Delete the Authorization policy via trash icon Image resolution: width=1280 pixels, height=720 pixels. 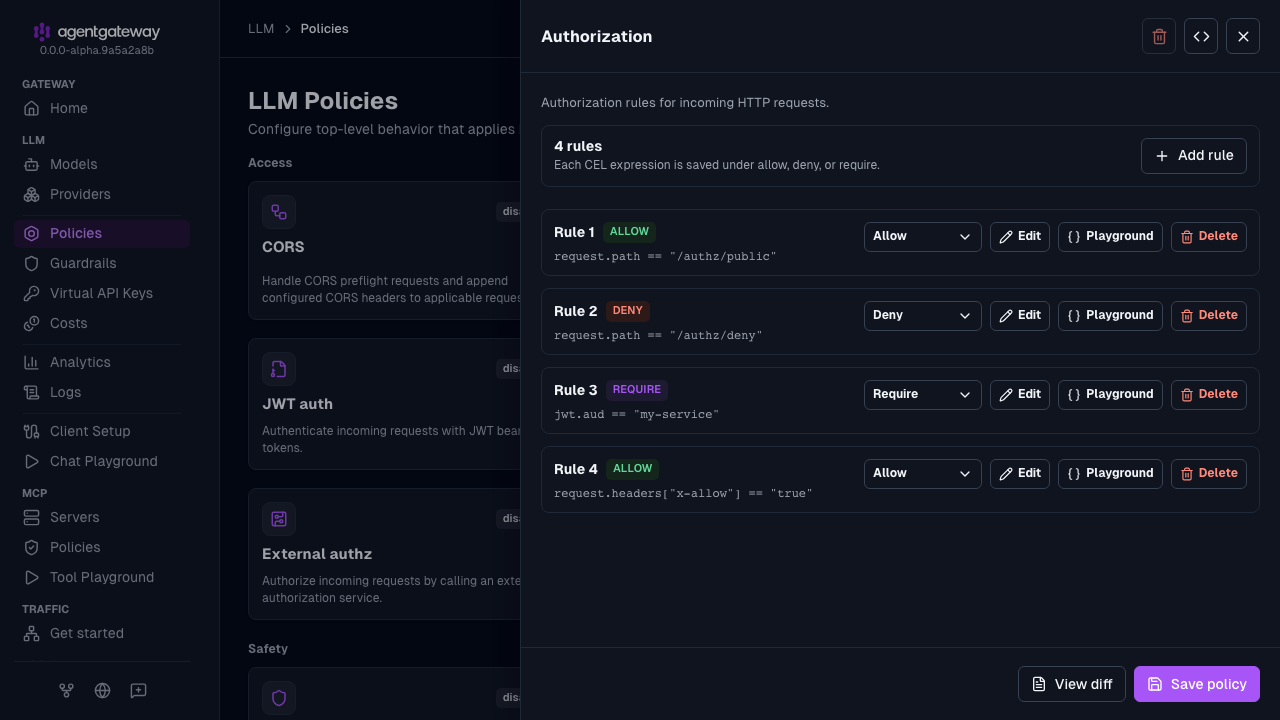coord(1159,36)
